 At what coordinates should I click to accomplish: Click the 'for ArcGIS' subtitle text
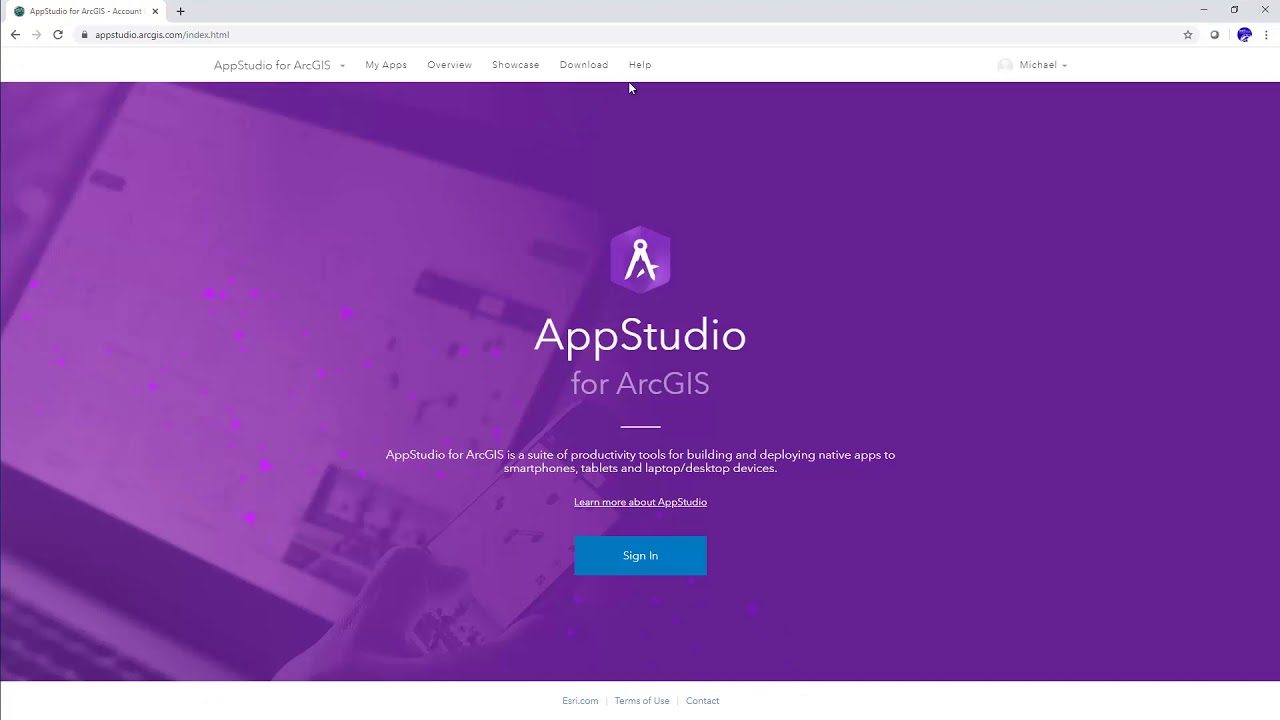point(640,383)
